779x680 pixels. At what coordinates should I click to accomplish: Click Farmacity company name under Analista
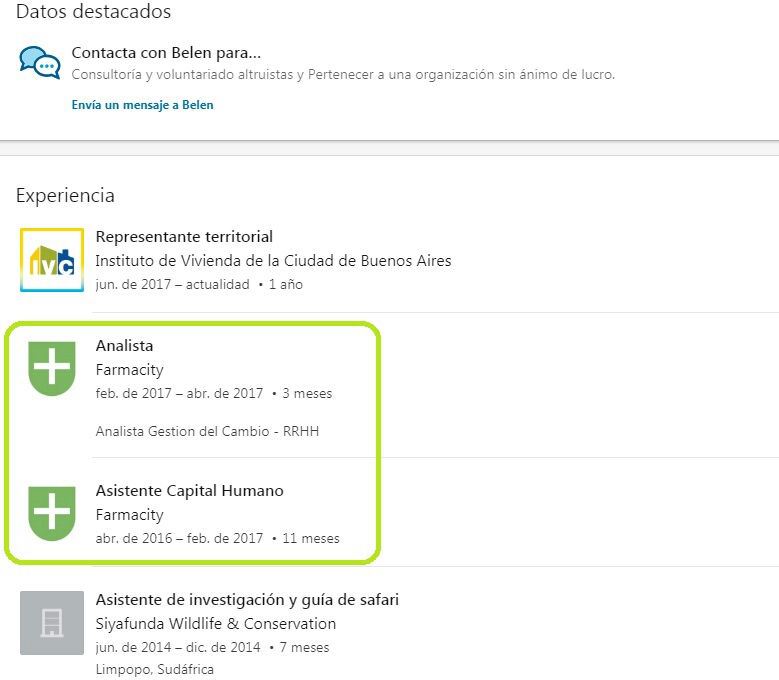[x=129, y=370]
